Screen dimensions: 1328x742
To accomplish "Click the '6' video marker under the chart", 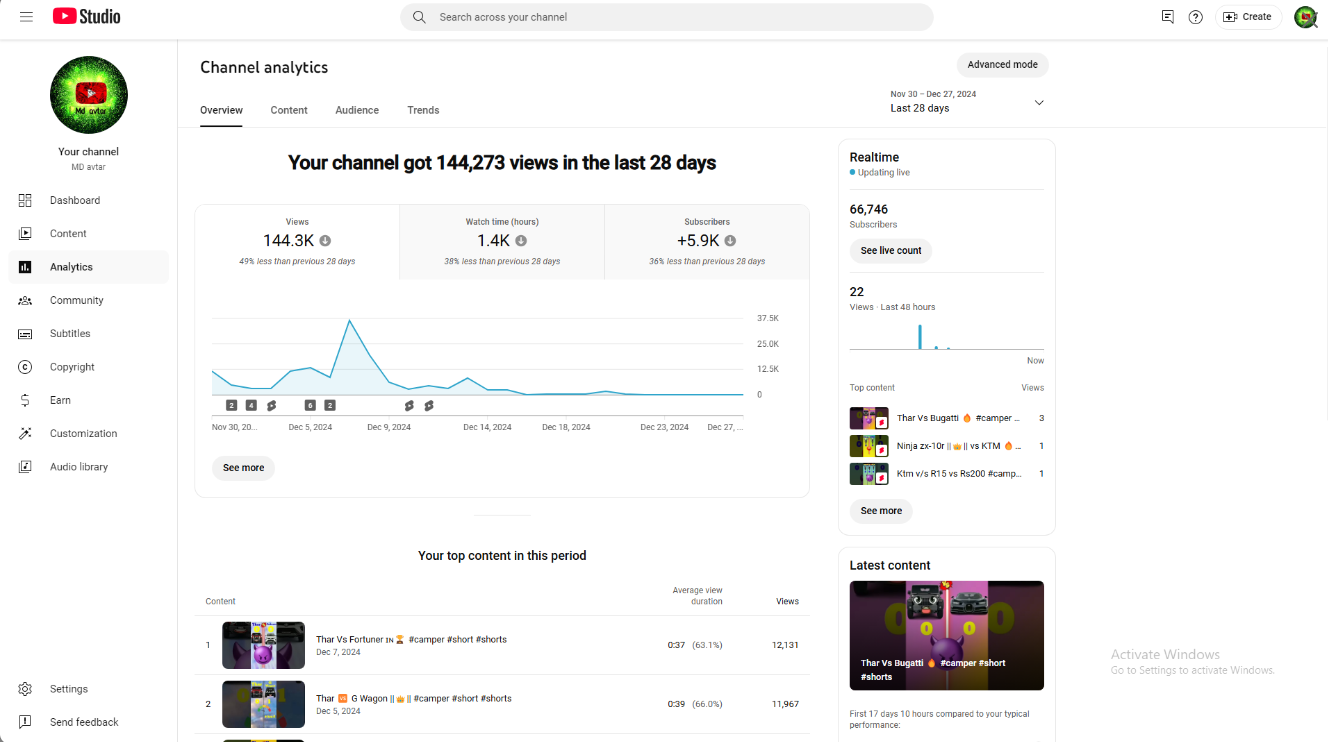I will 310,405.
